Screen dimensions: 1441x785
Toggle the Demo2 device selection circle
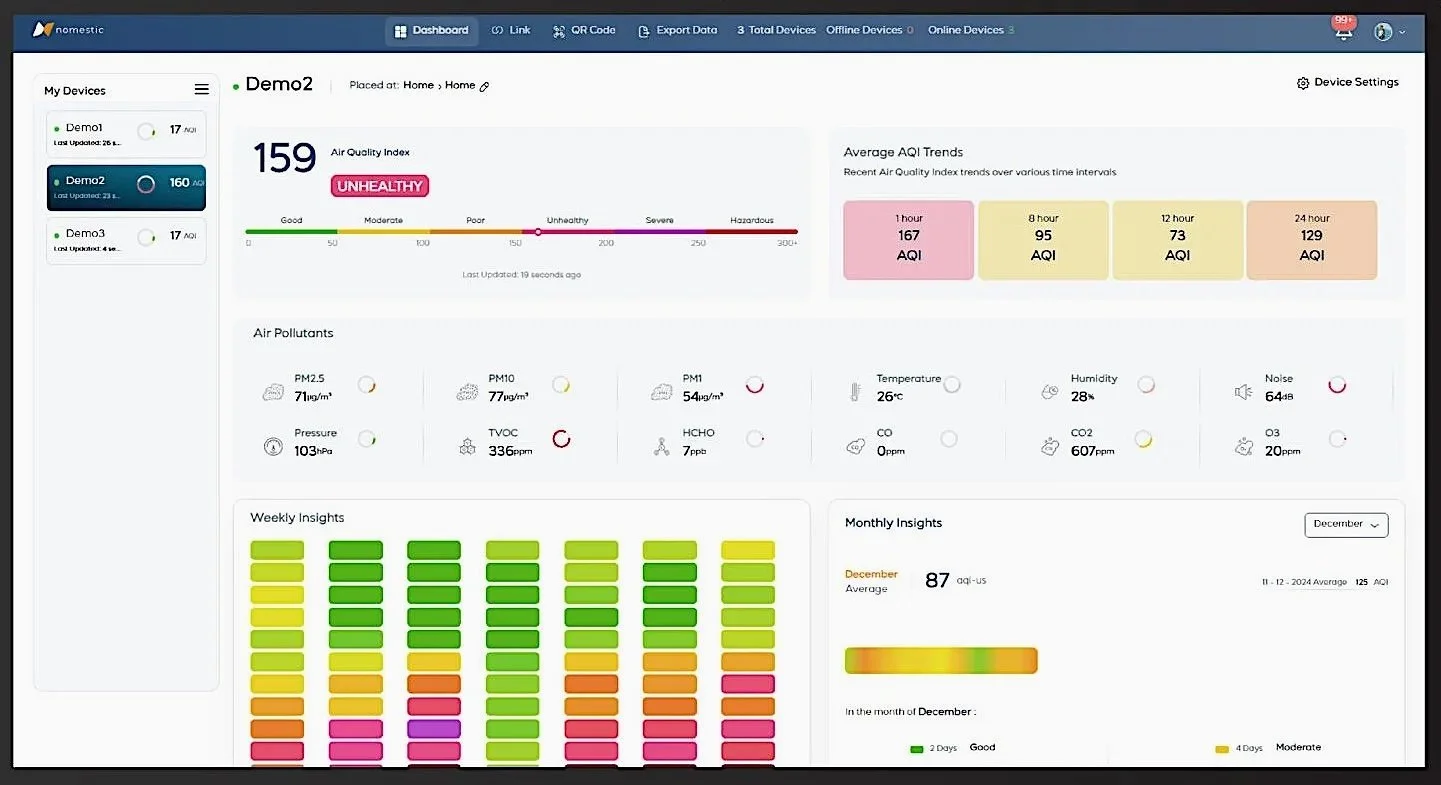(147, 184)
